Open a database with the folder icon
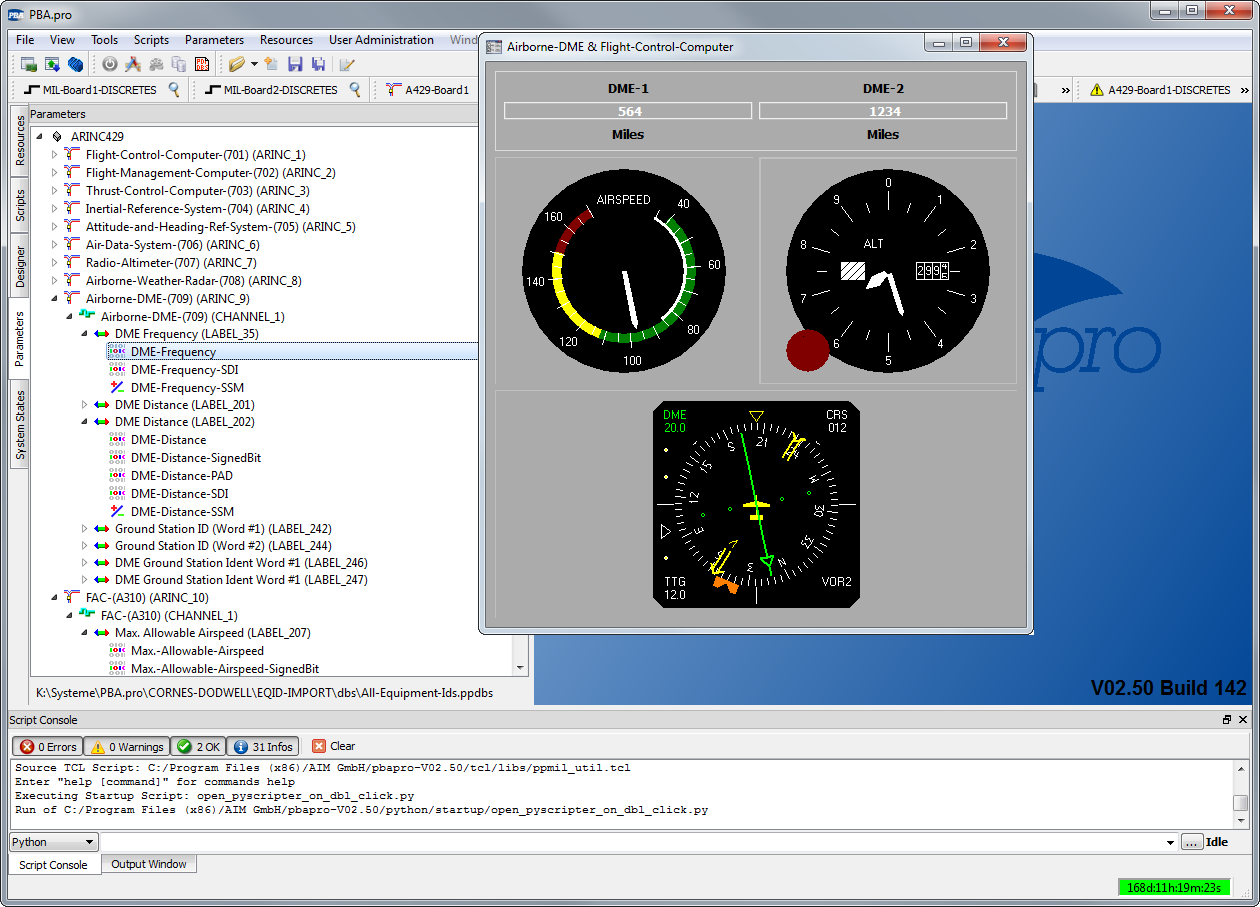The width and height of the screenshot is (1260, 907). coord(236,63)
